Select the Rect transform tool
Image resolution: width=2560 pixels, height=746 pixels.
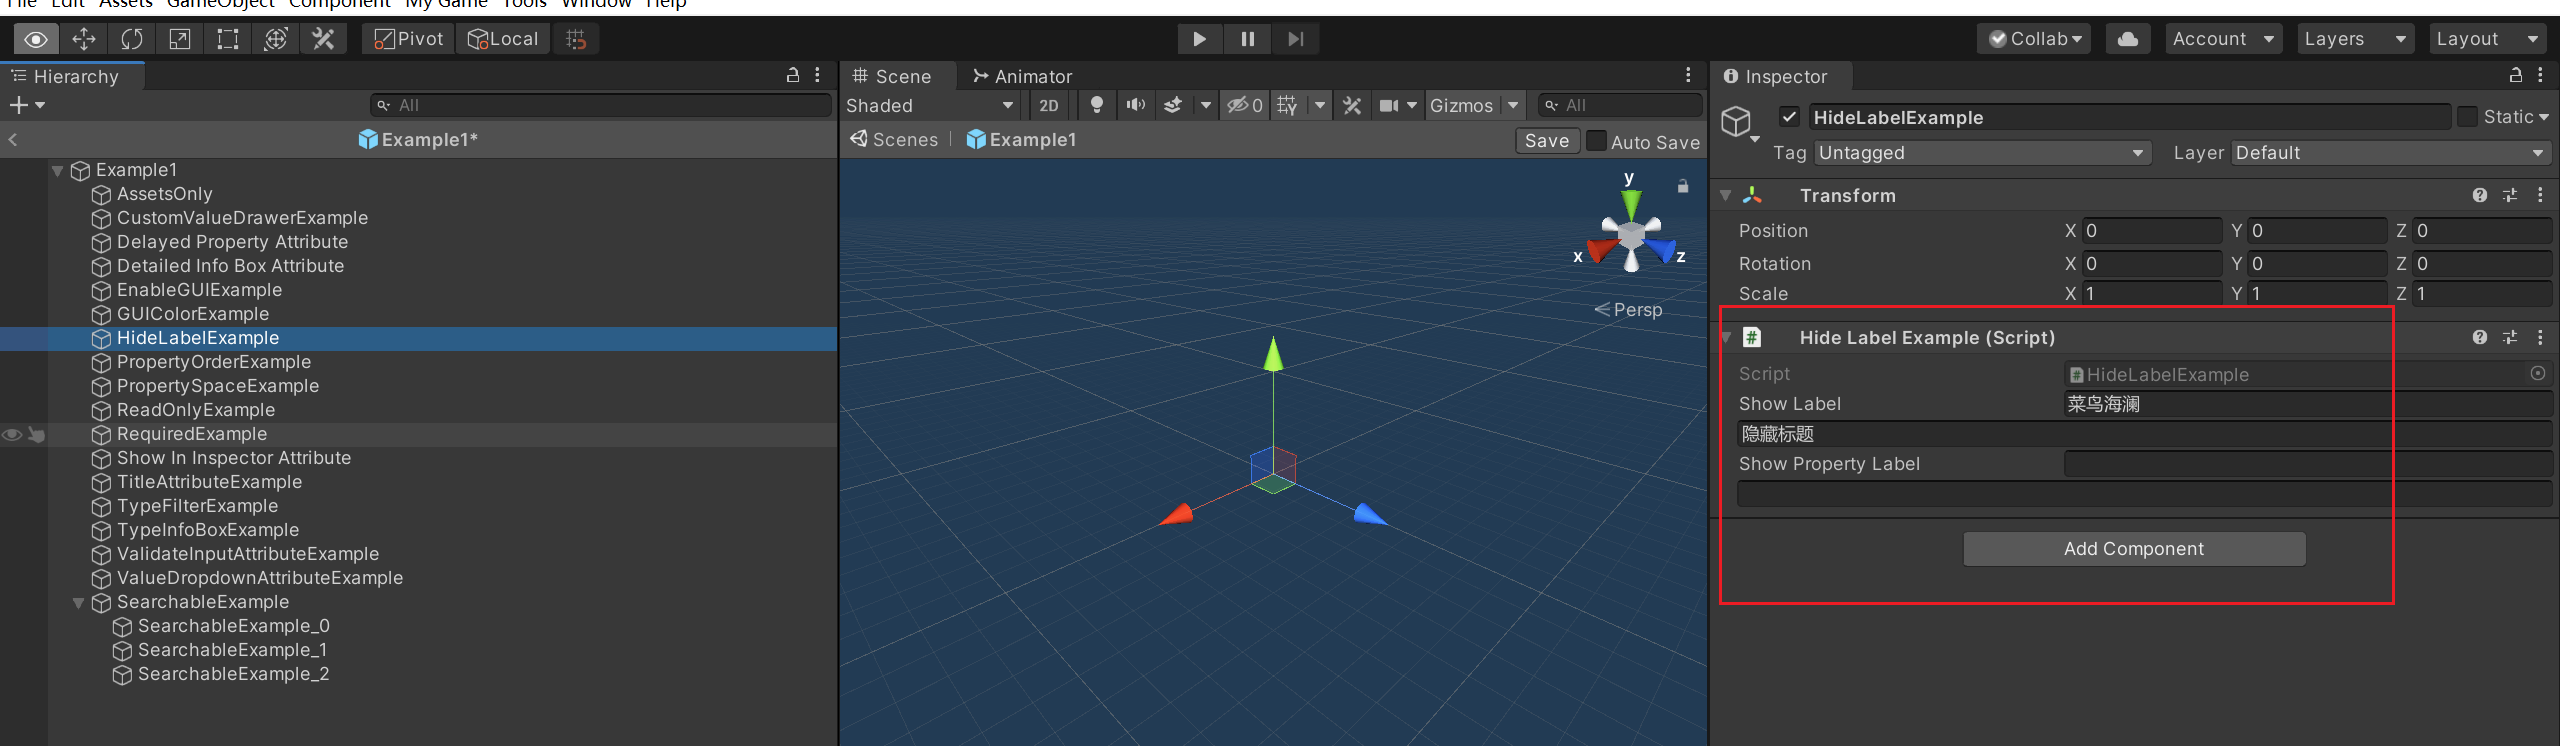(228, 39)
